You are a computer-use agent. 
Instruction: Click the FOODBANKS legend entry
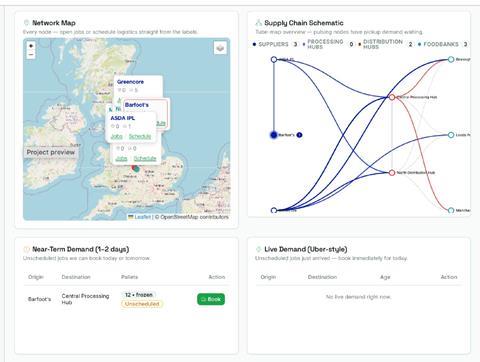tap(443, 44)
